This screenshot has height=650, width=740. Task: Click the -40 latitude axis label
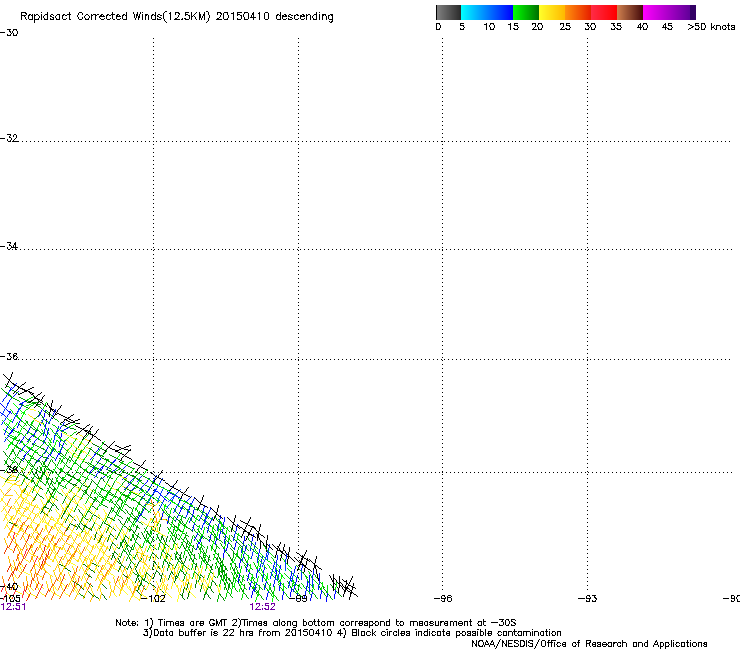[x=9, y=587]
